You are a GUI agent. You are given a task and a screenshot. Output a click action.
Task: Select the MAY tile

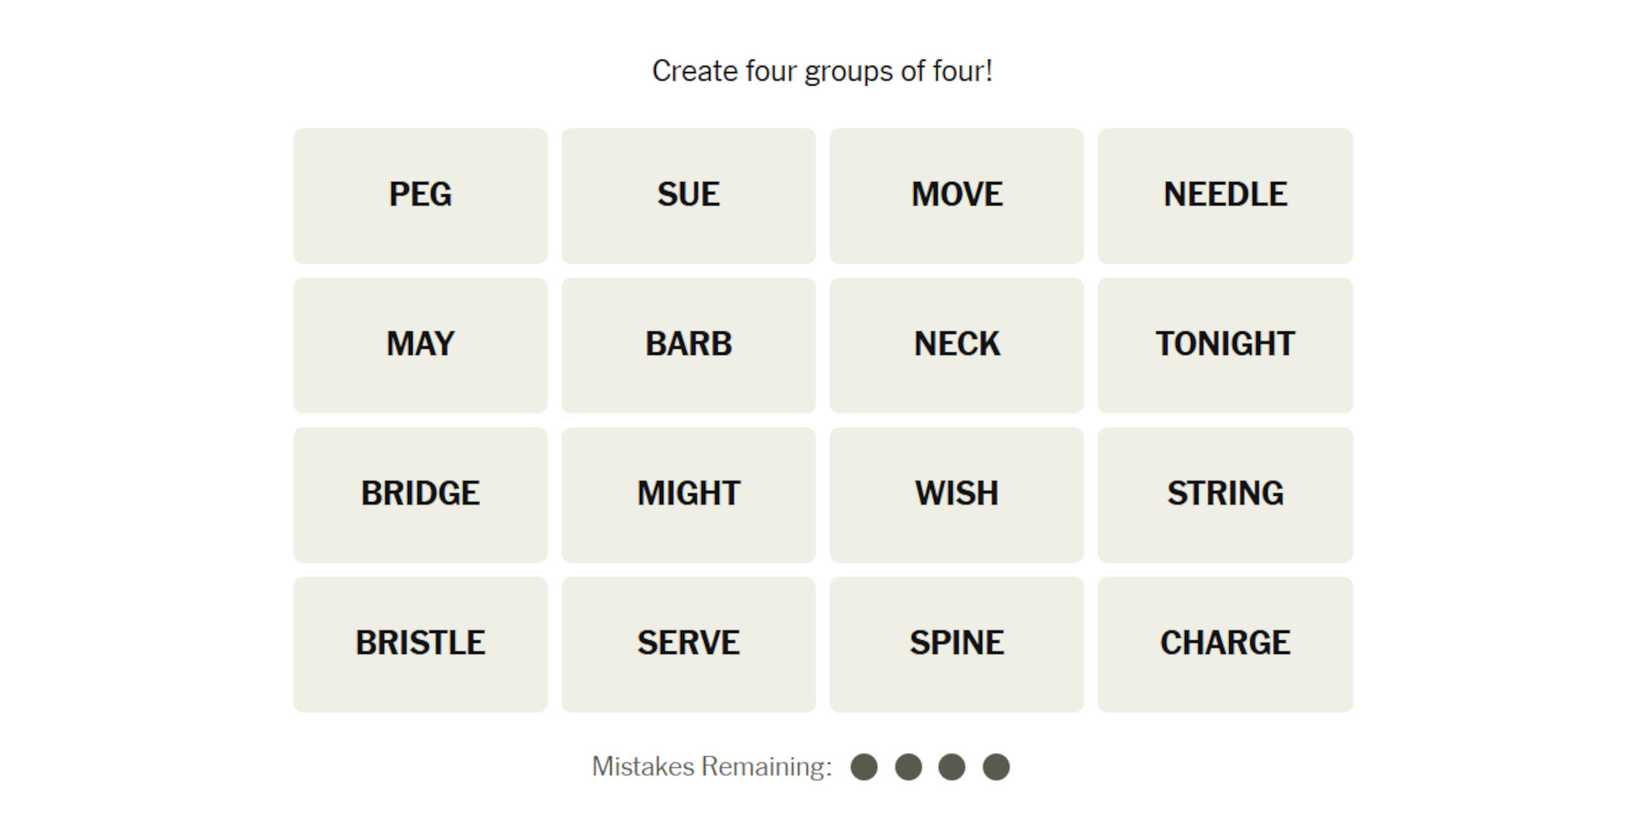[420, 345]
